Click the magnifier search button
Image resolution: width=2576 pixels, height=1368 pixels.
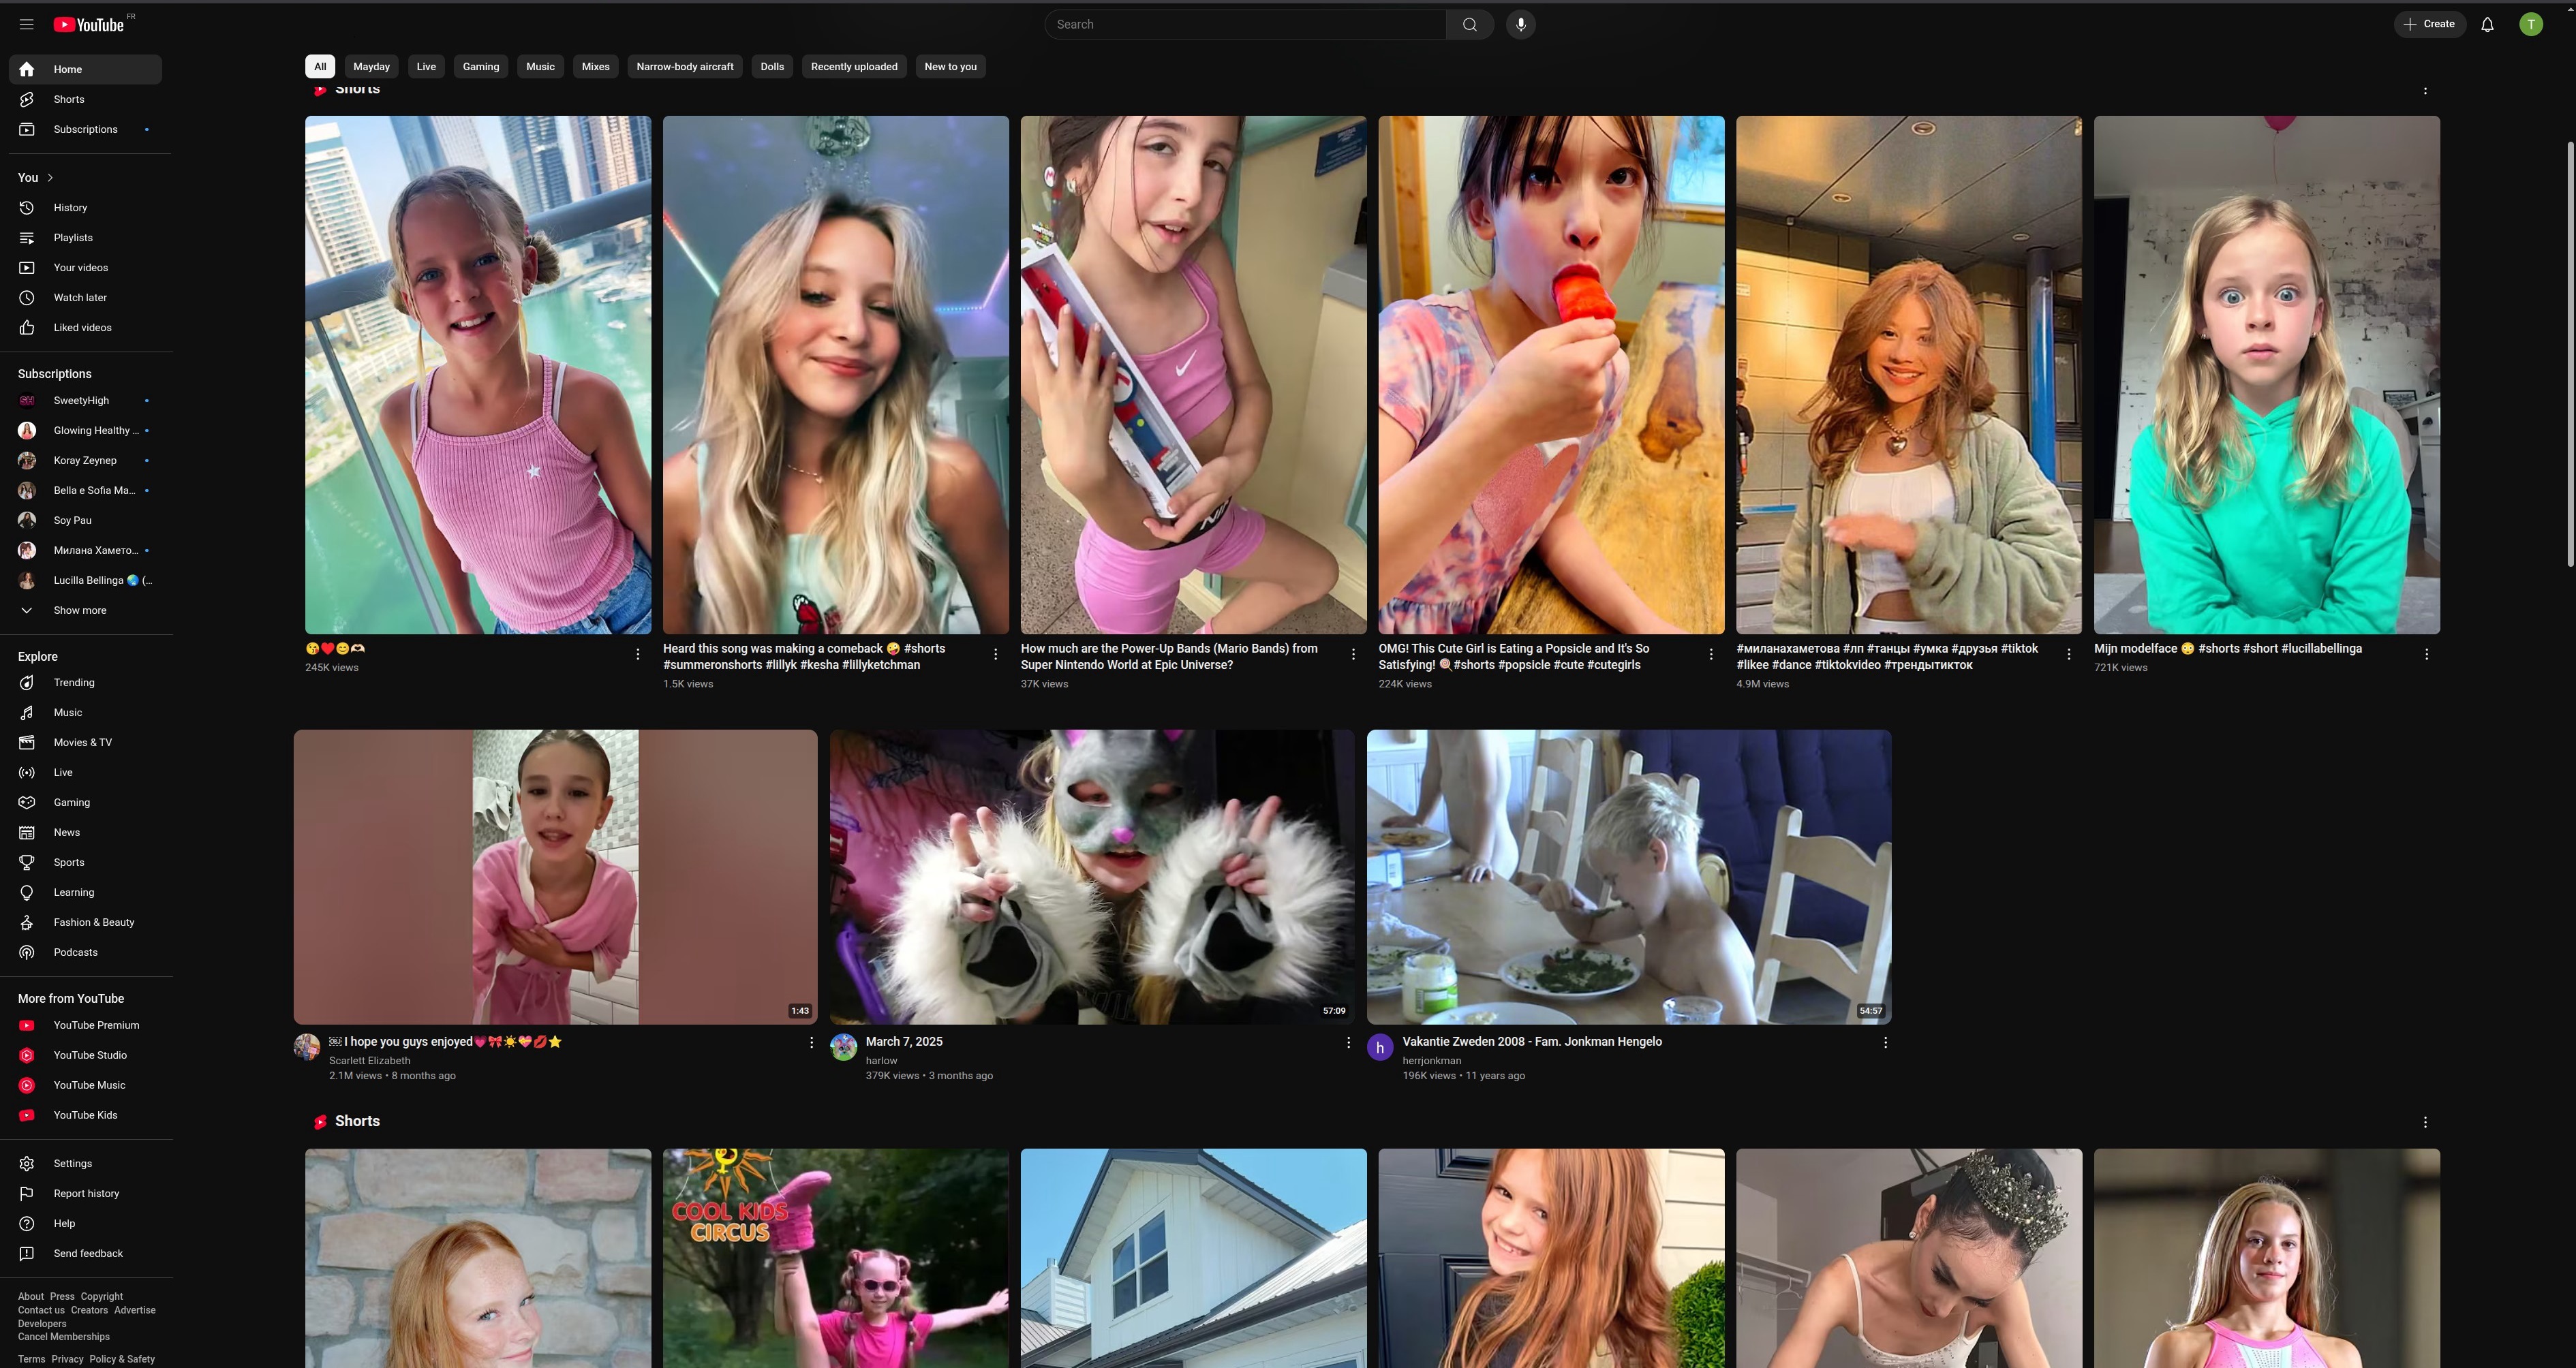tap(1469, 24)
